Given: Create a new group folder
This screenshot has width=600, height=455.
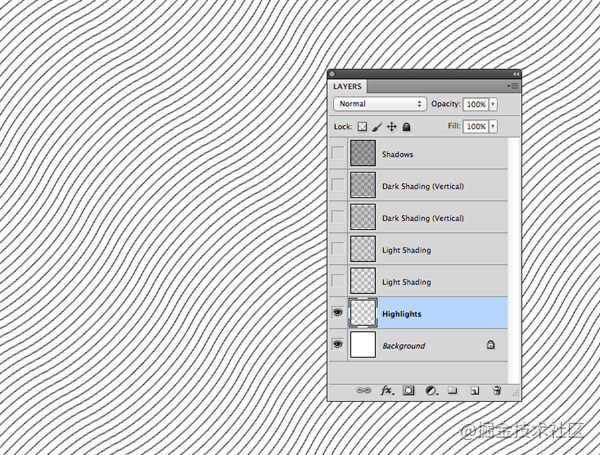Looking at the screenshot, I should point(453,390).
